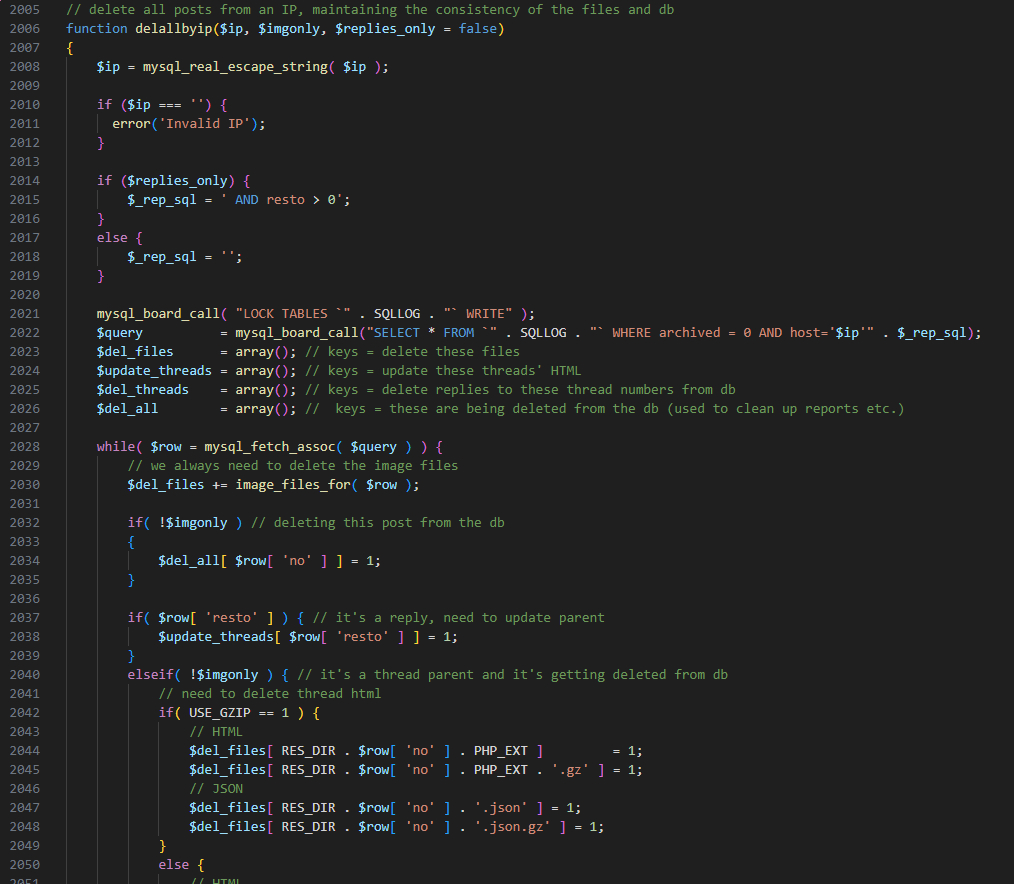Click the comment about updating threads' HTML
The image size is (1014, 884).
[443, 371]
